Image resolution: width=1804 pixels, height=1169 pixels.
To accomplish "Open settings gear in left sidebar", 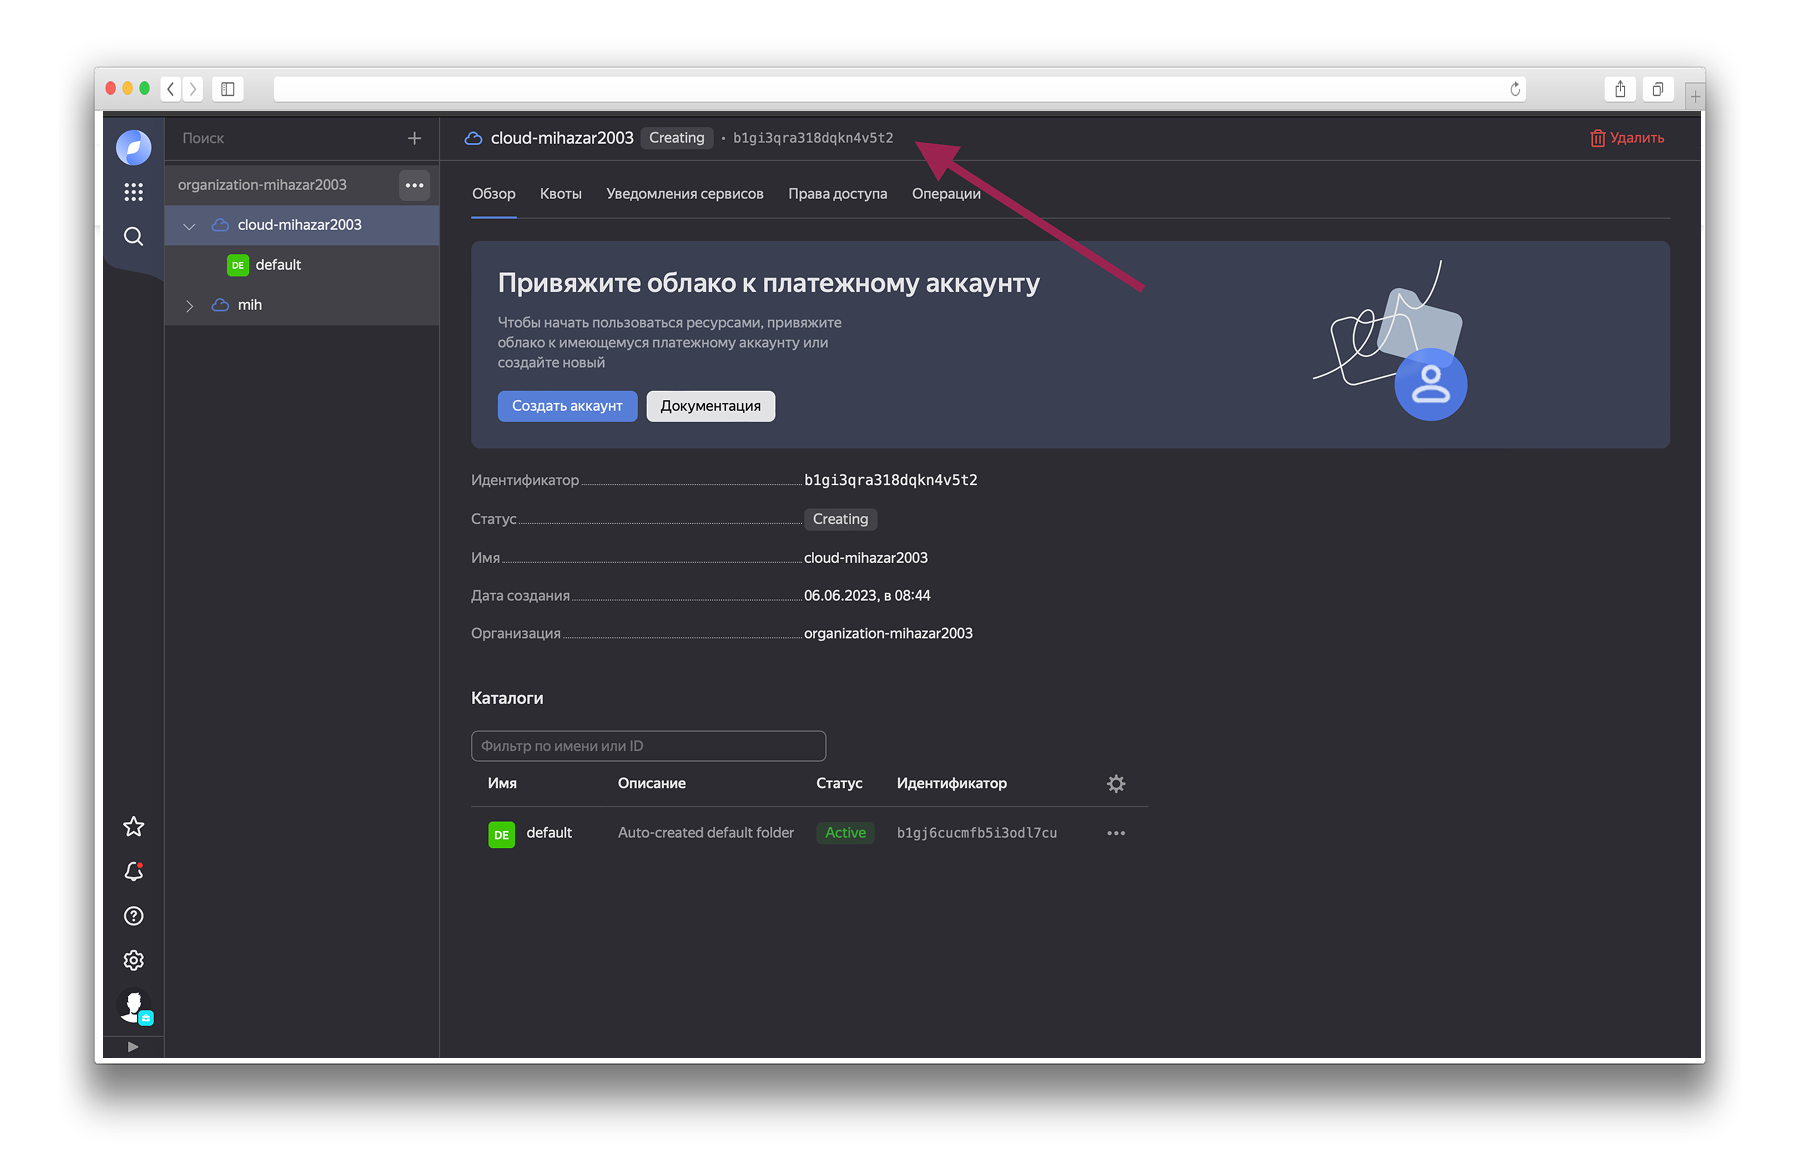I will [133, 960].
